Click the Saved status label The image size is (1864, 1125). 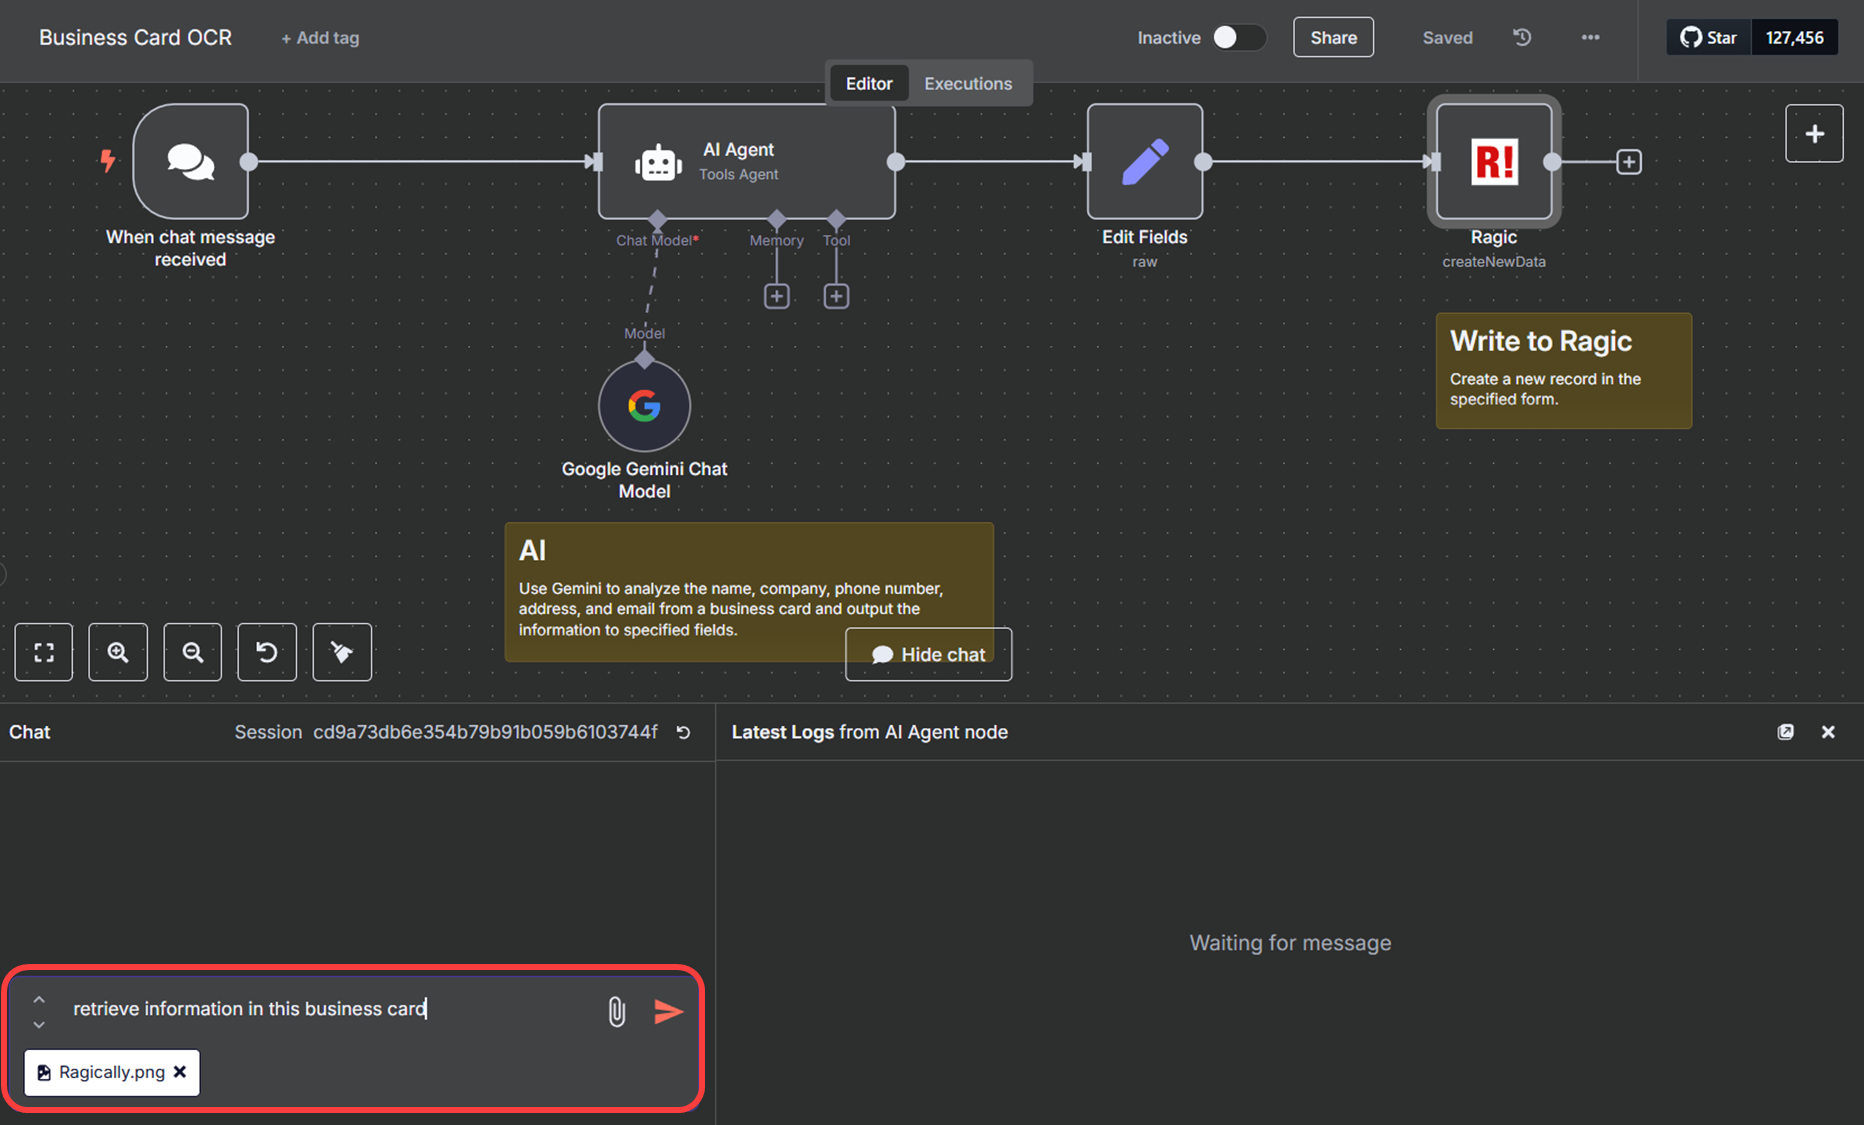click(1447, 37)
